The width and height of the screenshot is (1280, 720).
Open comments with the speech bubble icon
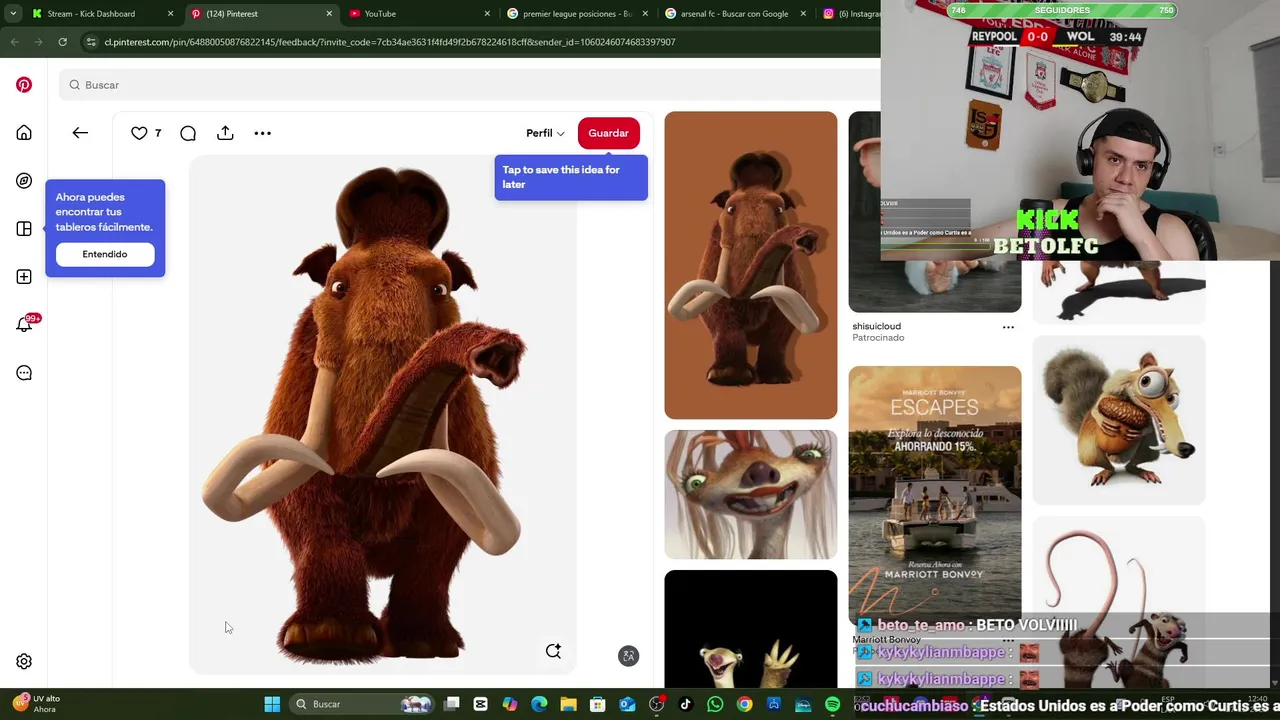(x=188, y=133)
